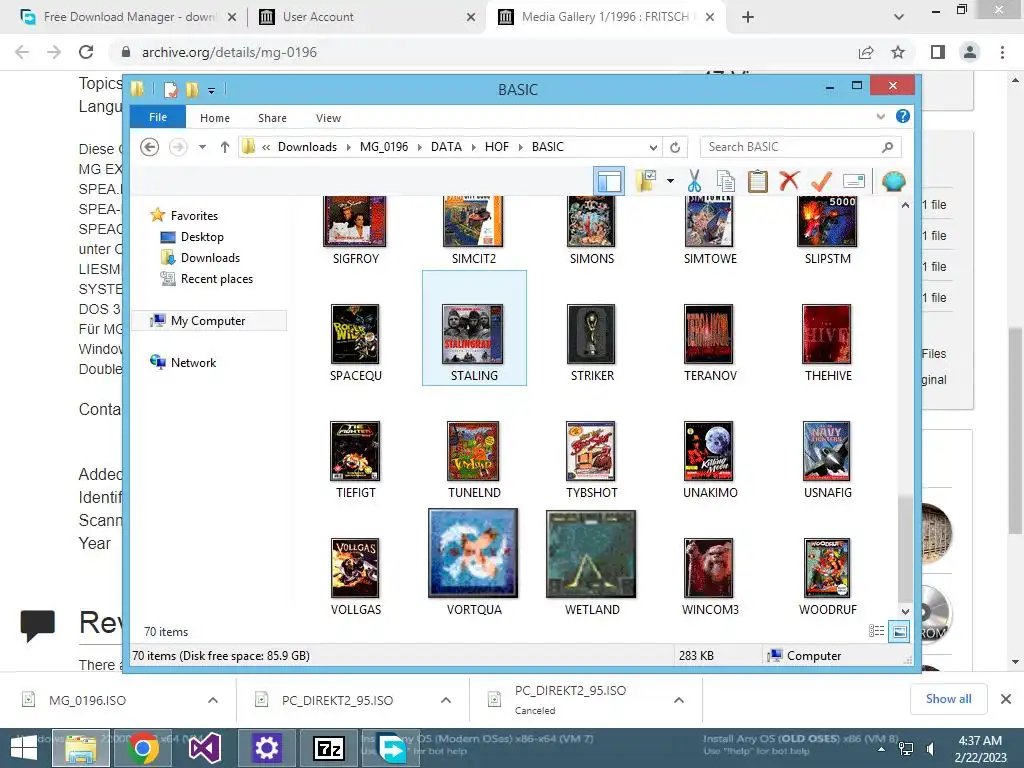Open the View ribbon tab
The image size is (1024, 768).
[x=328, y=118]
